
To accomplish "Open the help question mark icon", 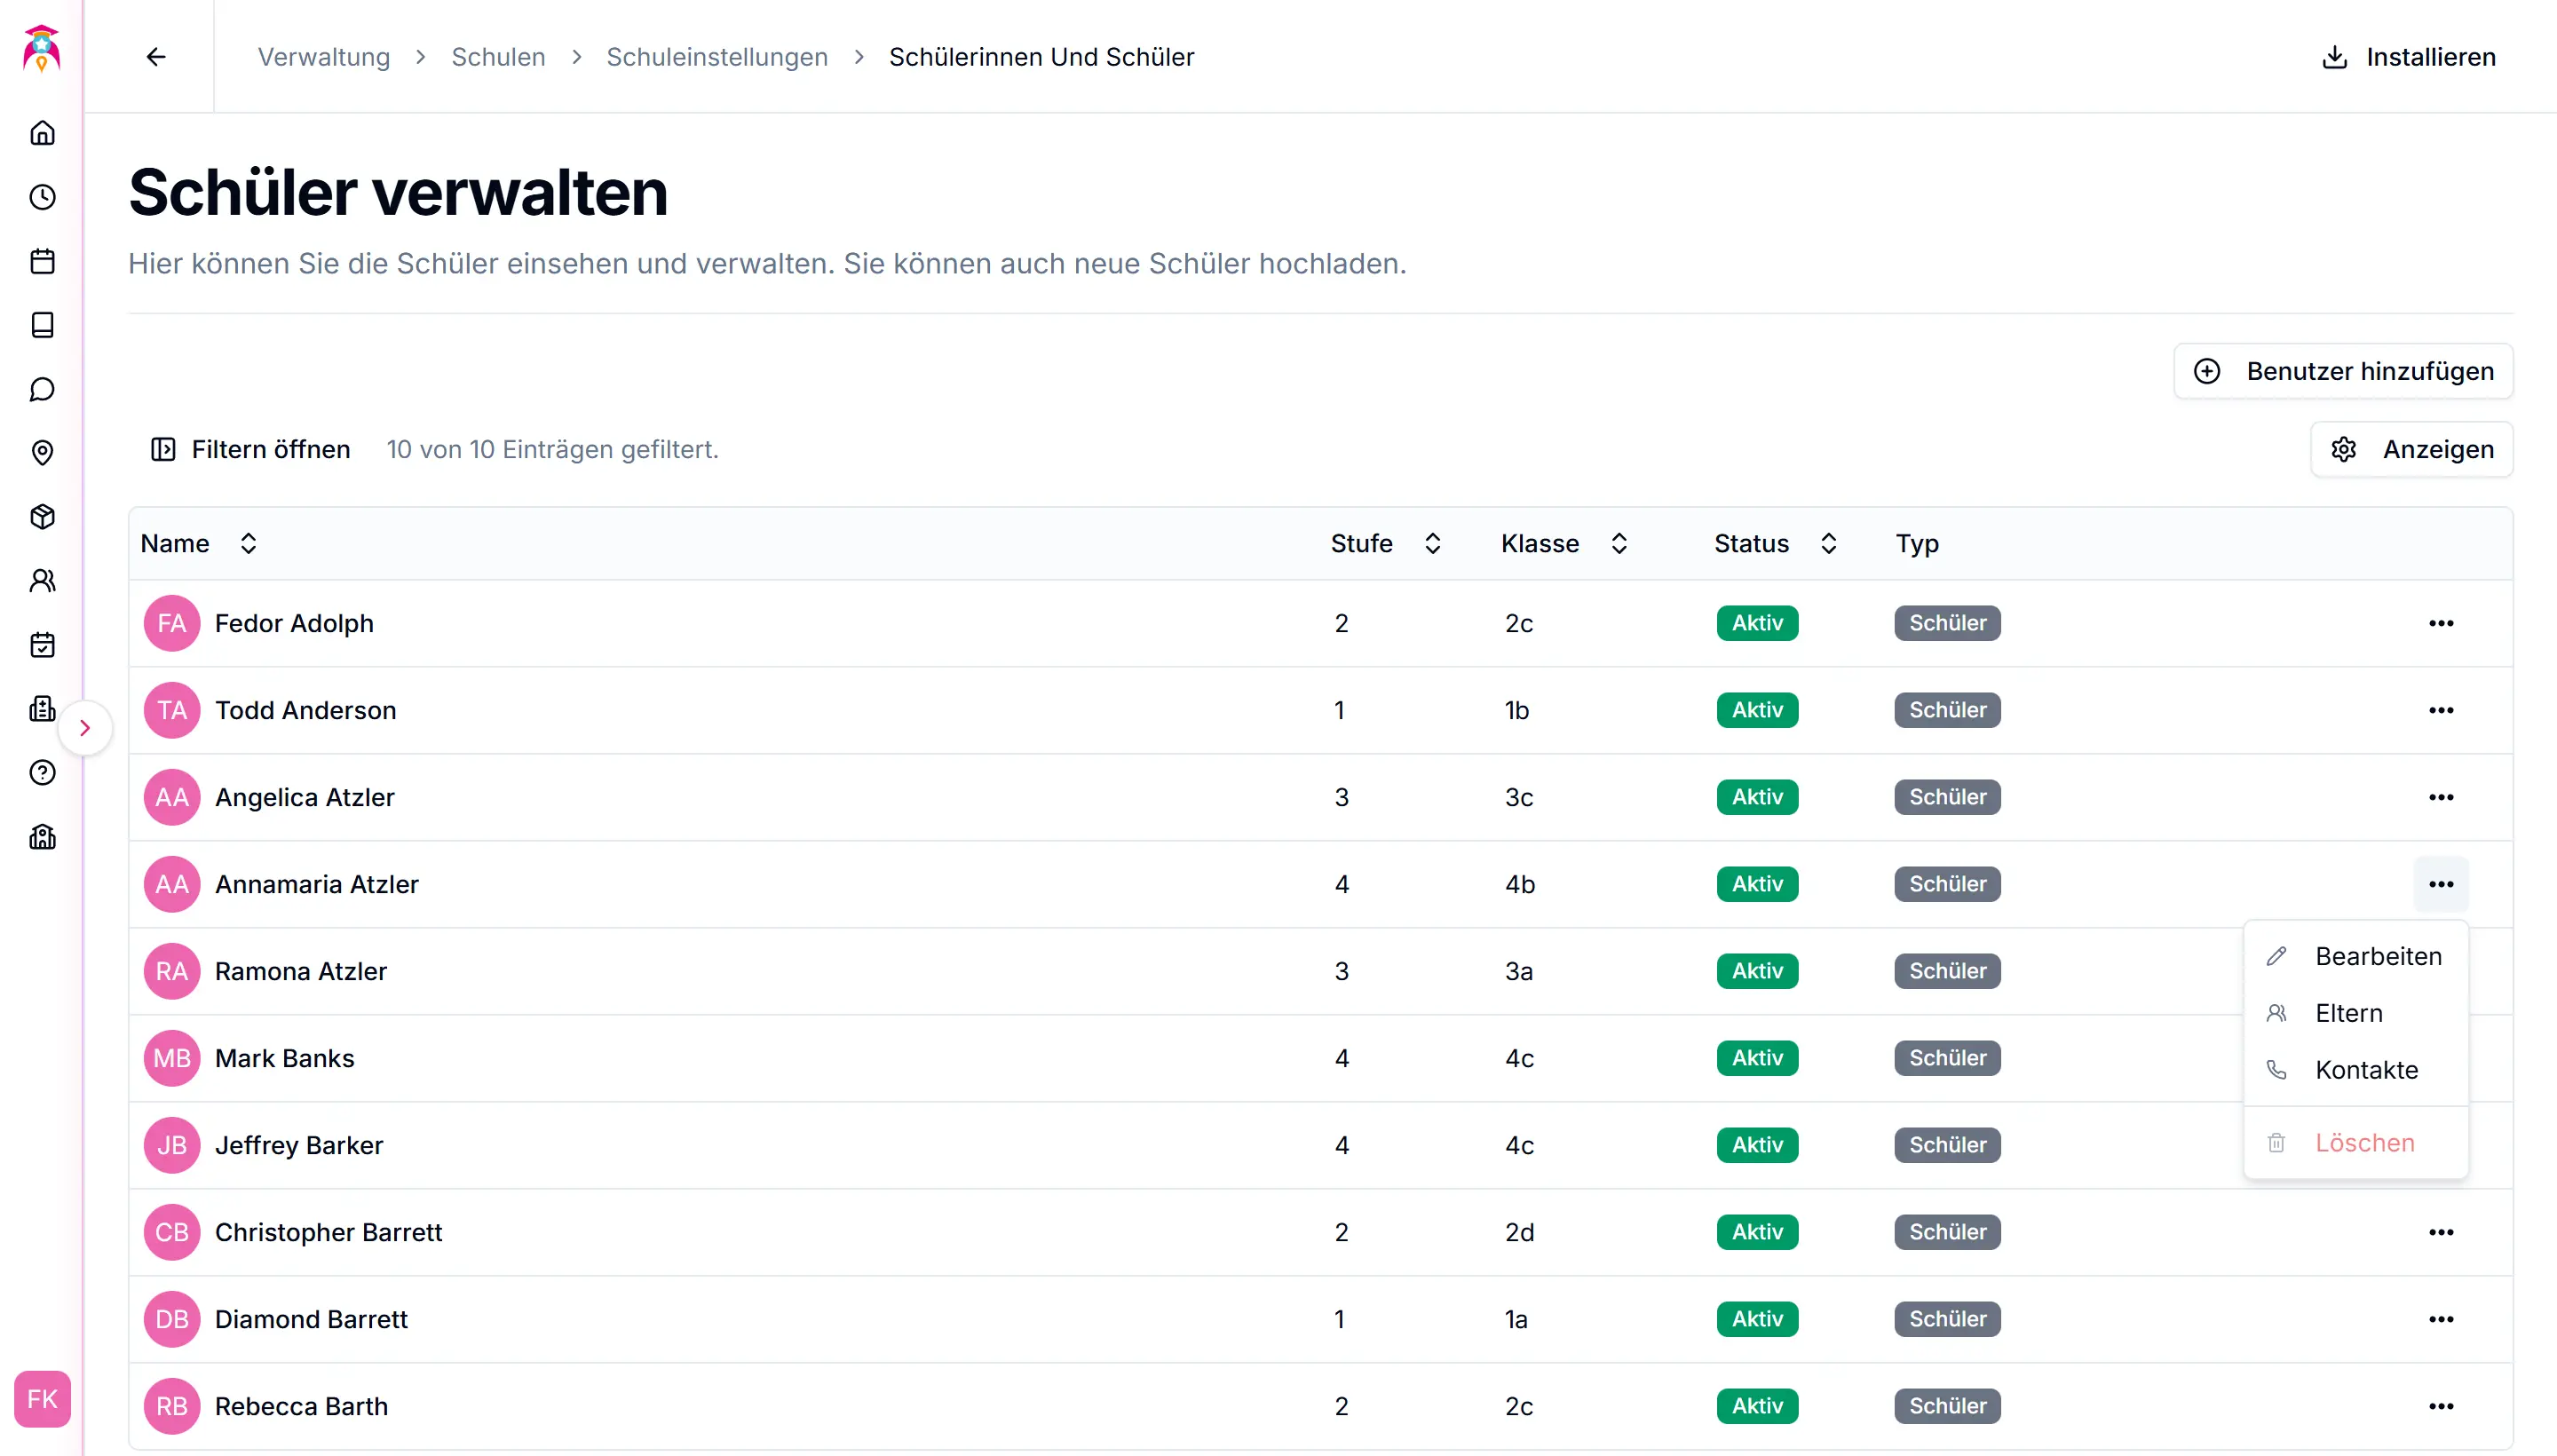I will point(42,773).
